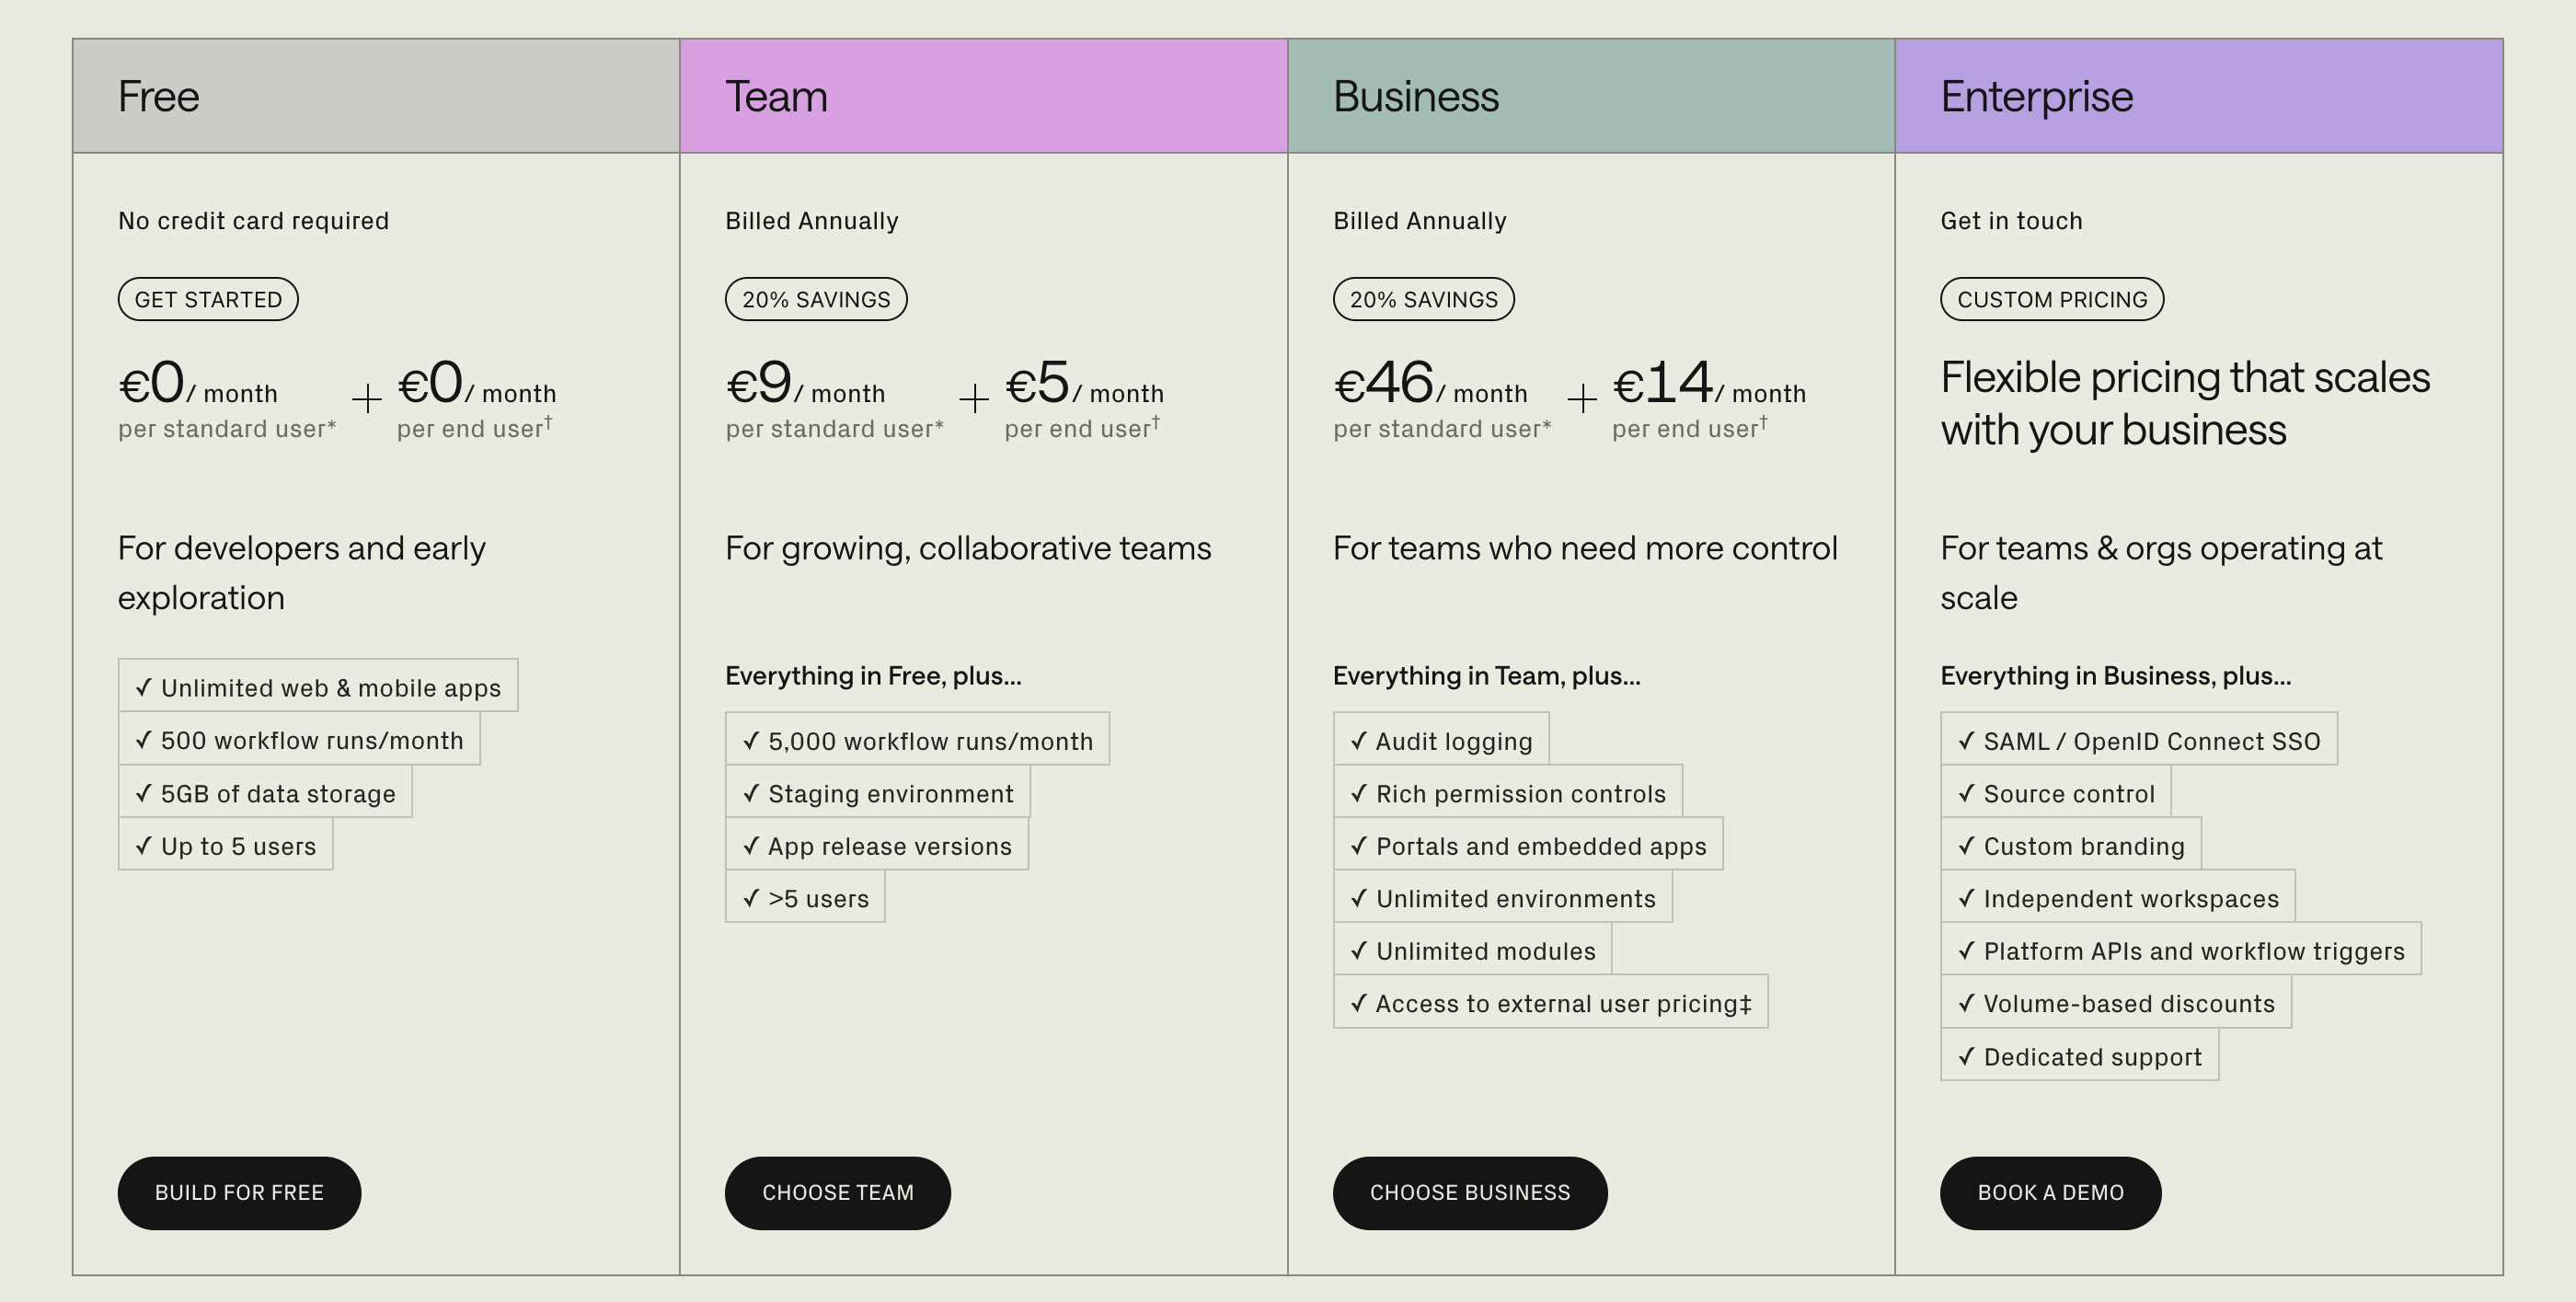Screen dimensions: 2576x1302
Task: Select the 20% SAVINGS badge in Business column
Action: click(x=1423, y=298)
